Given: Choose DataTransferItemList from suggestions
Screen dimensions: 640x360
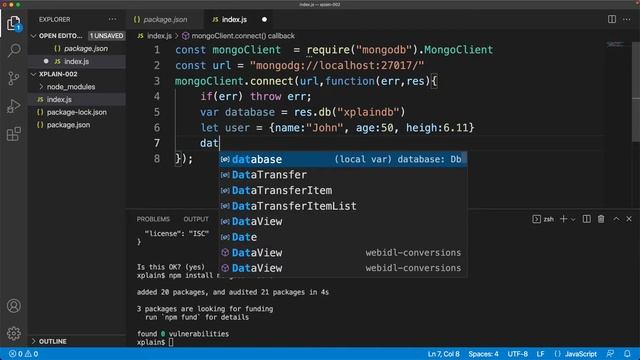Looking at the screenshot, I should [x=343, y=206].
